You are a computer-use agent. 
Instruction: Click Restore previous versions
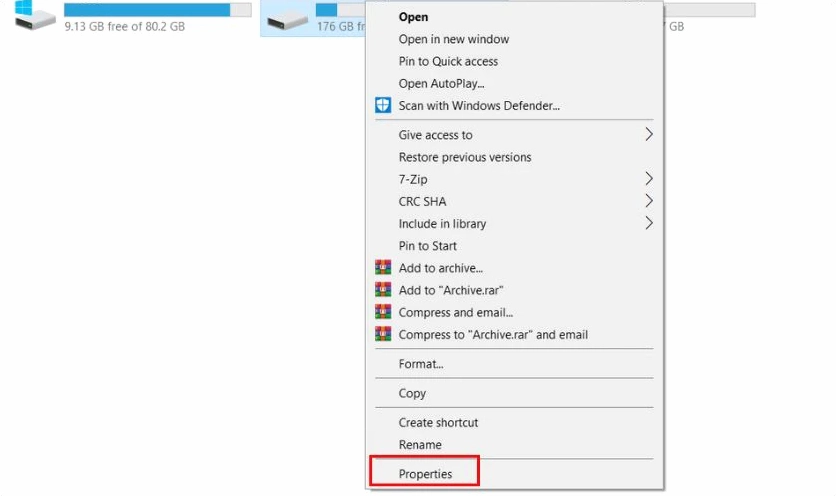point(465,157)
